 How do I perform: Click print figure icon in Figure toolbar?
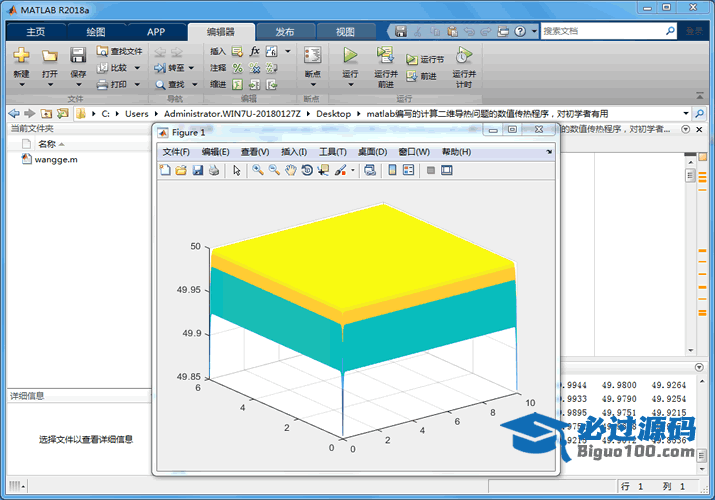pos(214,170)
